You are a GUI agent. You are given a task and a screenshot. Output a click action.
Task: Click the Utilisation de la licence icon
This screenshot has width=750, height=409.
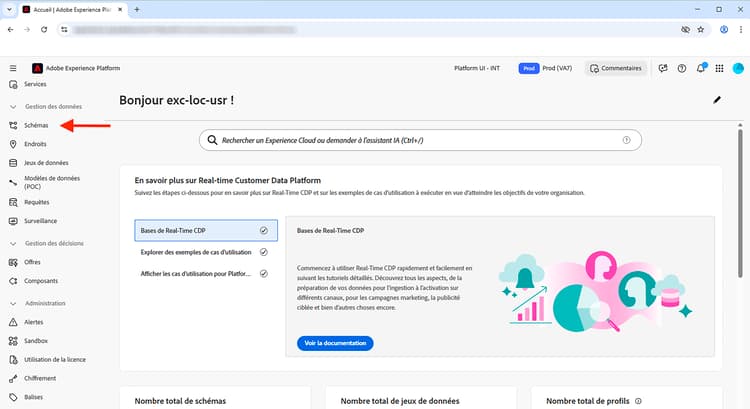click(x=13, y=360)
